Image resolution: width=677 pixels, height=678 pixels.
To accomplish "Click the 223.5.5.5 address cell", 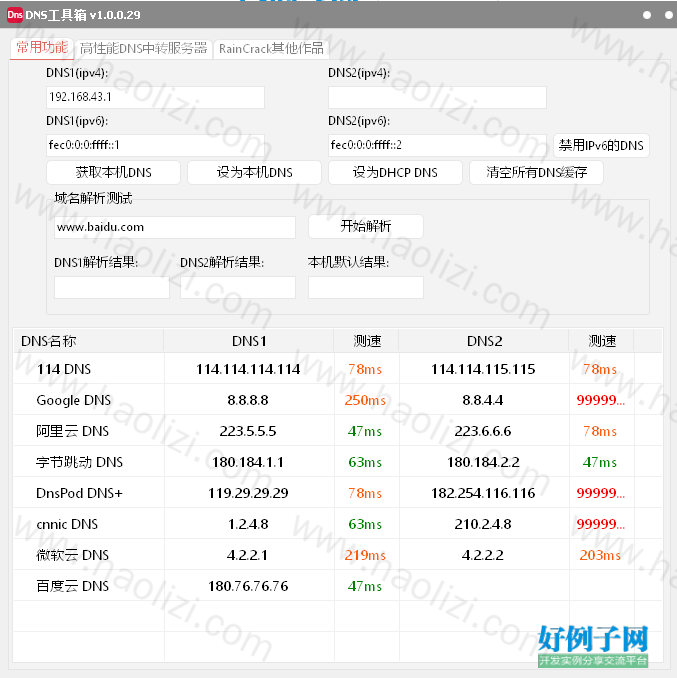I will tap(248, 431).
